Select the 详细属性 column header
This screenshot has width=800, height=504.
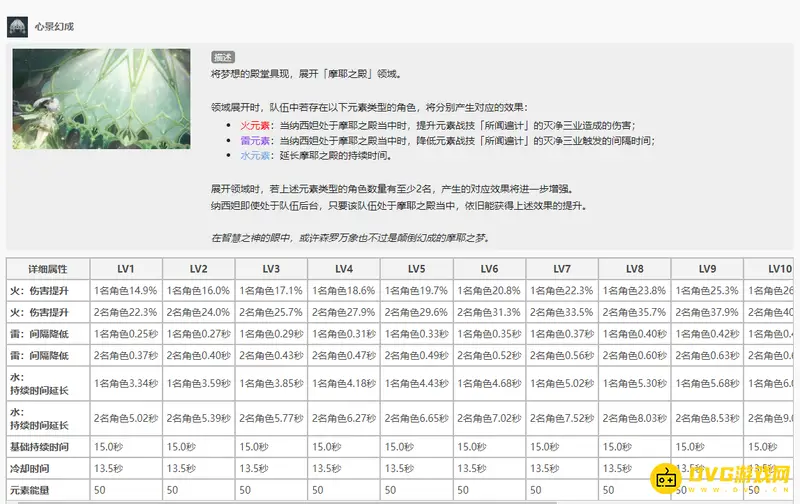click(x=48, y=269)
